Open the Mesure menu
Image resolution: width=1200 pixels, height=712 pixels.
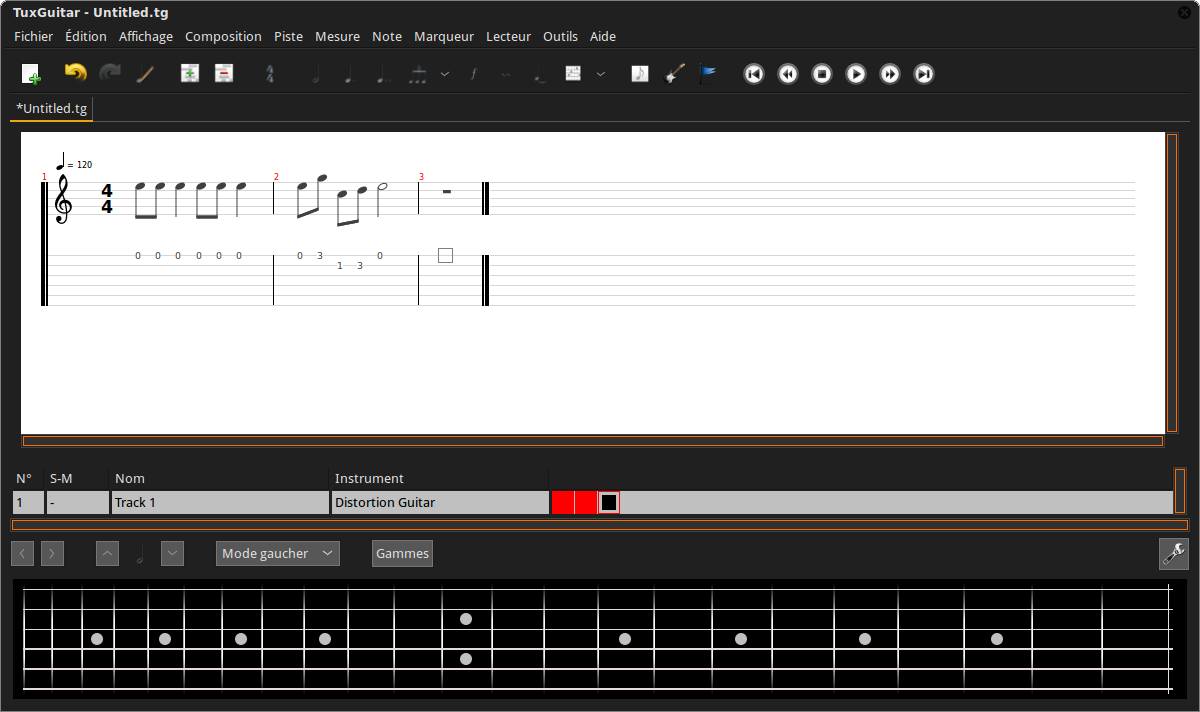point(337,36)
